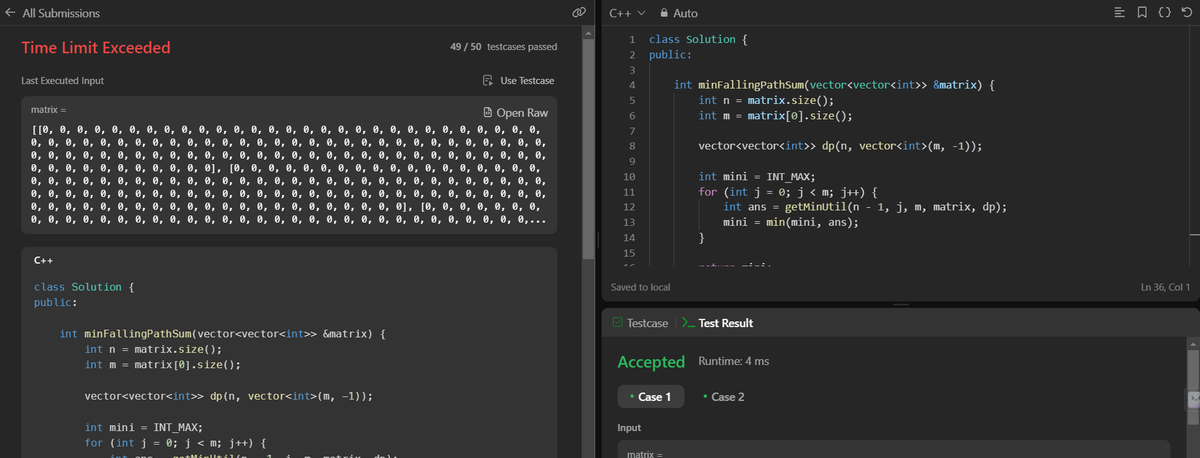The image size is (1200, 458).
Task: Click the 'Saved to local' status text
Action: tap(640, 287)
